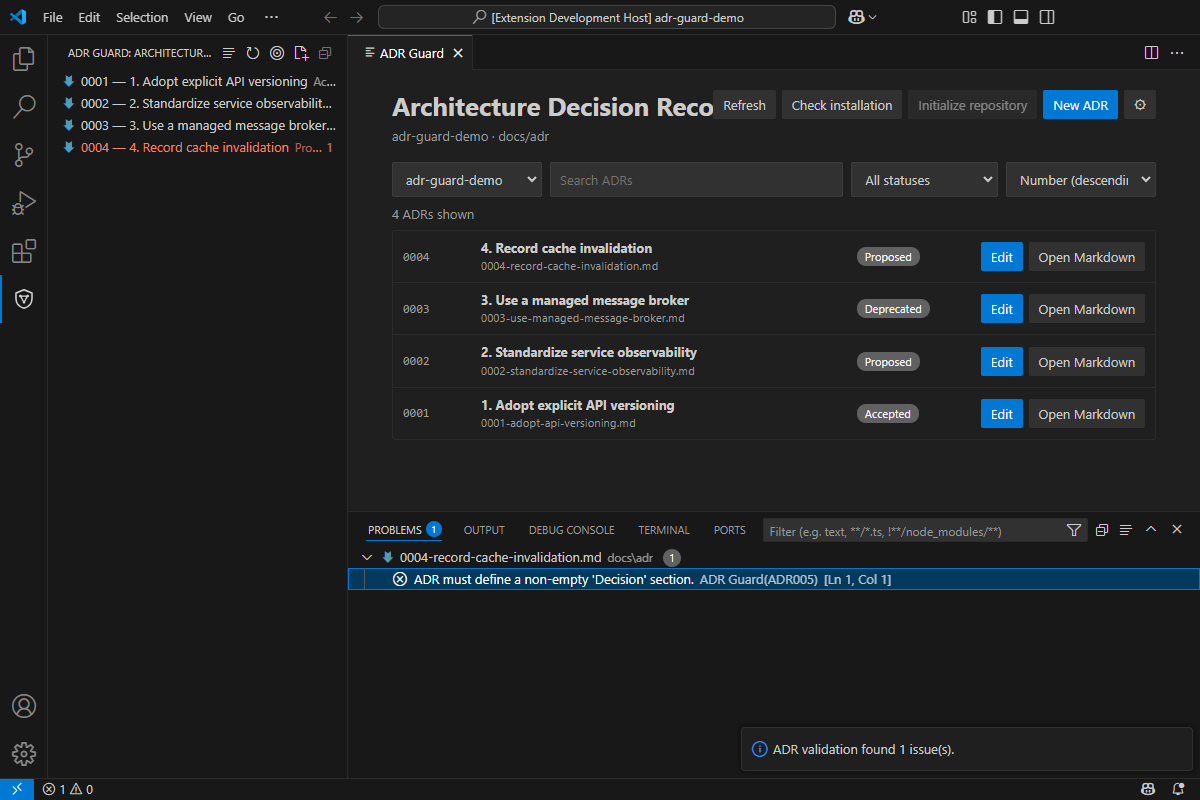The height and width of the screenshot is (800, 1200).
Task: Edit ADR 0002 Standardize service observability
Action: tap(1002, 362)
